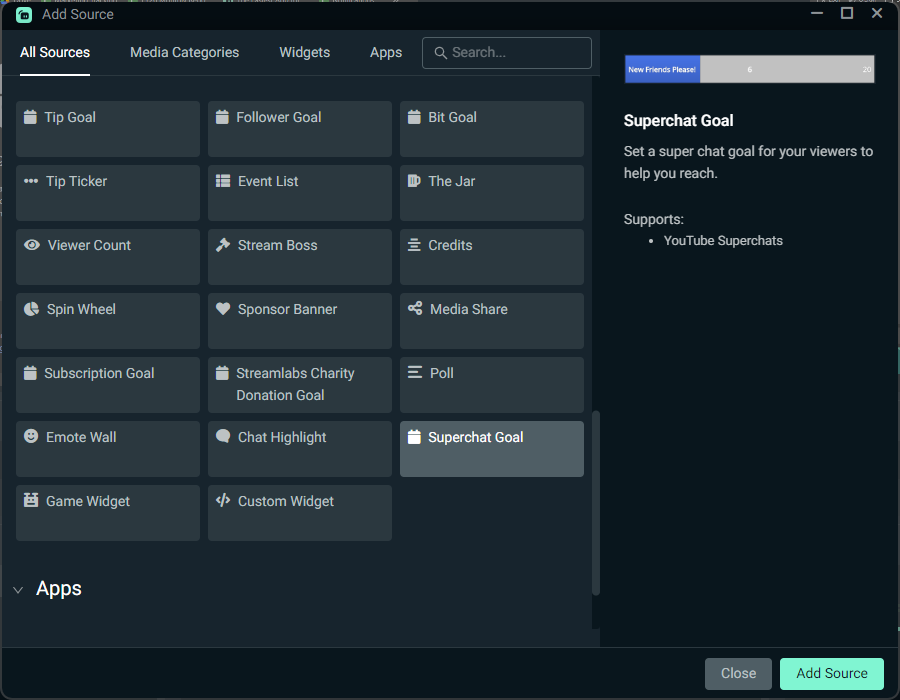Viewport: 900px width, 700px height.
Task: Click the Emote Wall smiley icon
Action: tap(31, 437)
